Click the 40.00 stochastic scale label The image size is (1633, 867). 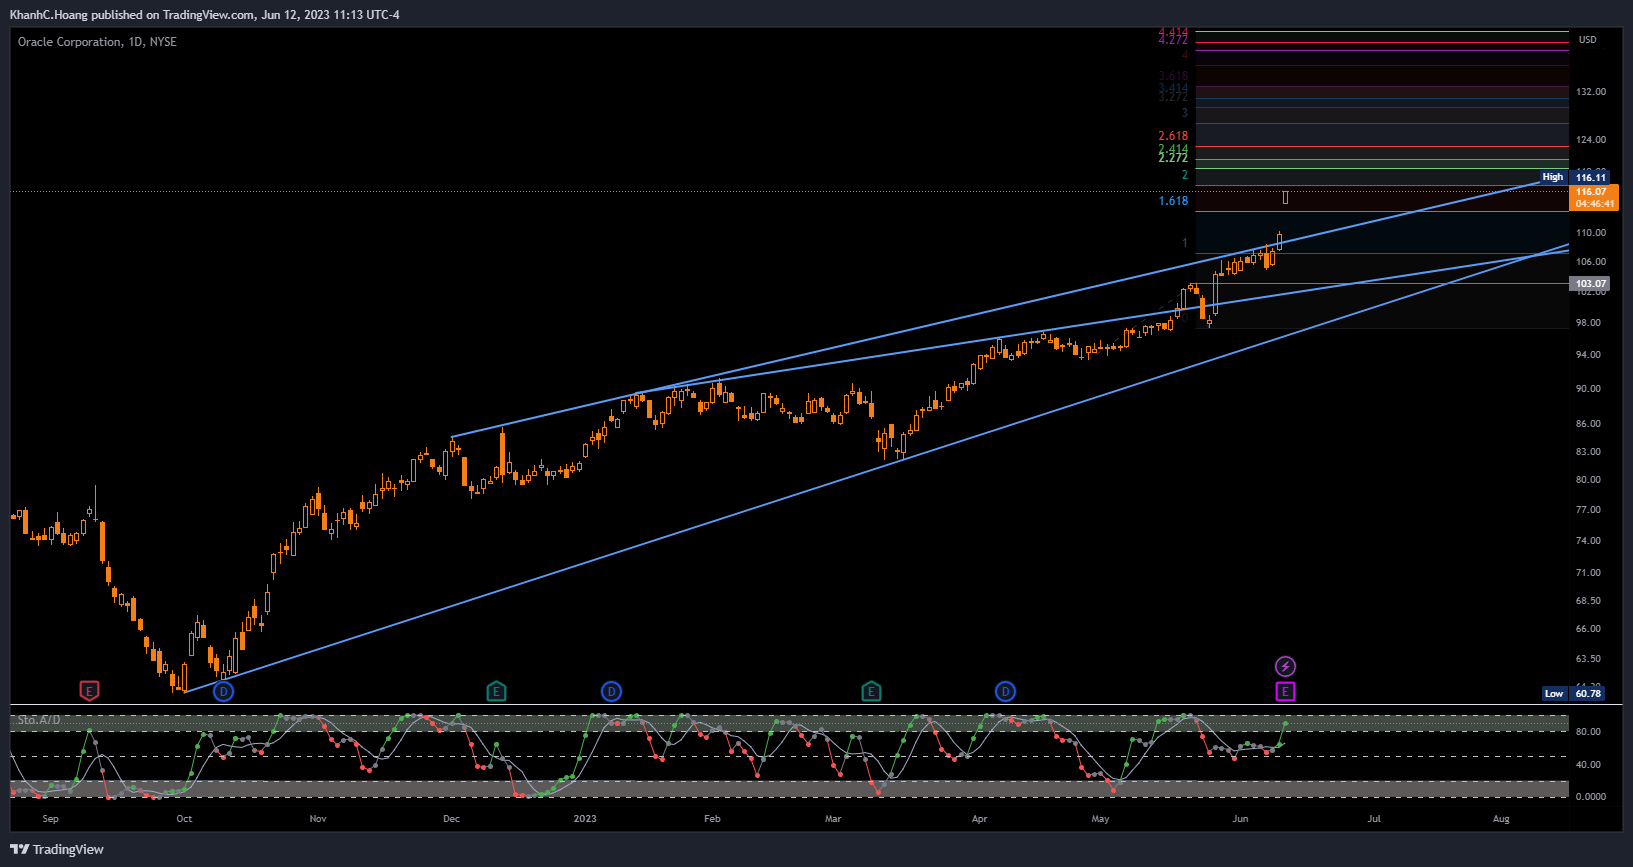pos(1588,765)
